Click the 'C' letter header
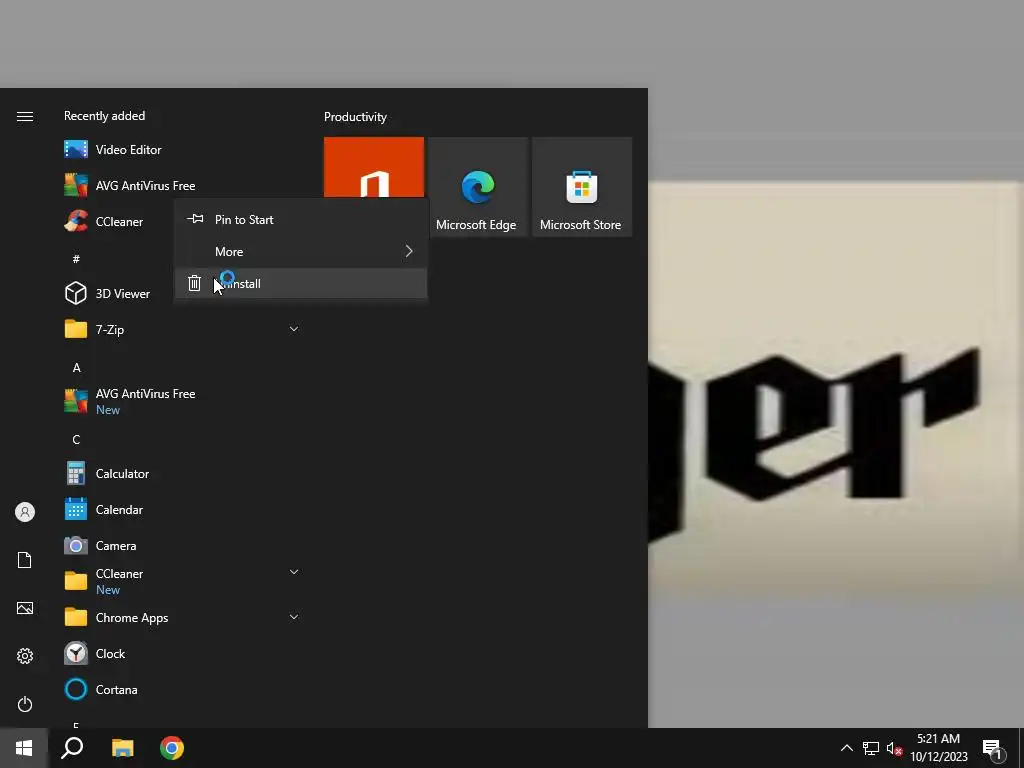This screenshot has width=1024, height=768. [x=76, y=440]
